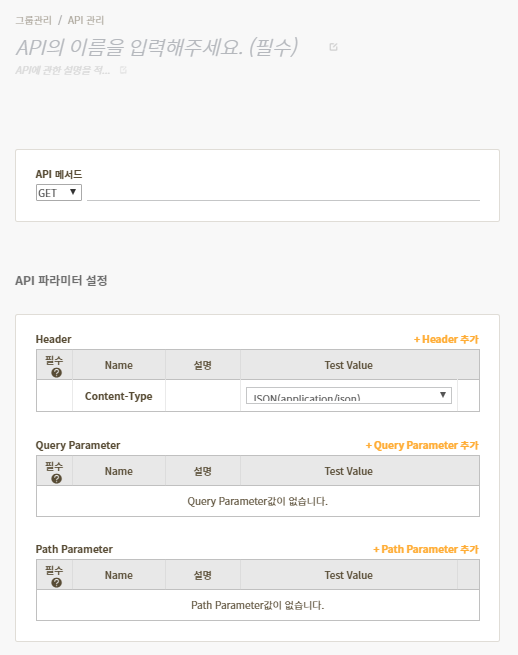Screen dimensions: 518x655
Task: Click the Path Parameter table's 설명 column header
Action: click(x=203, y=575)
